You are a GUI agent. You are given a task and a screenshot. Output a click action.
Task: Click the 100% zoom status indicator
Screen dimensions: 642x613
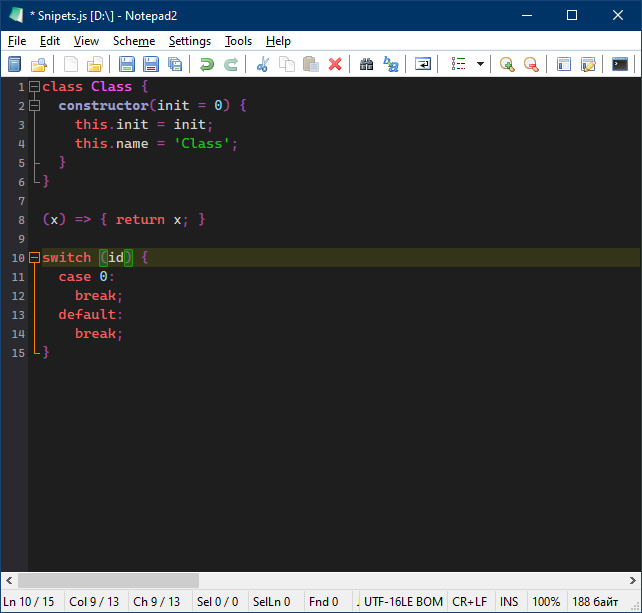(x=546, y=602)
